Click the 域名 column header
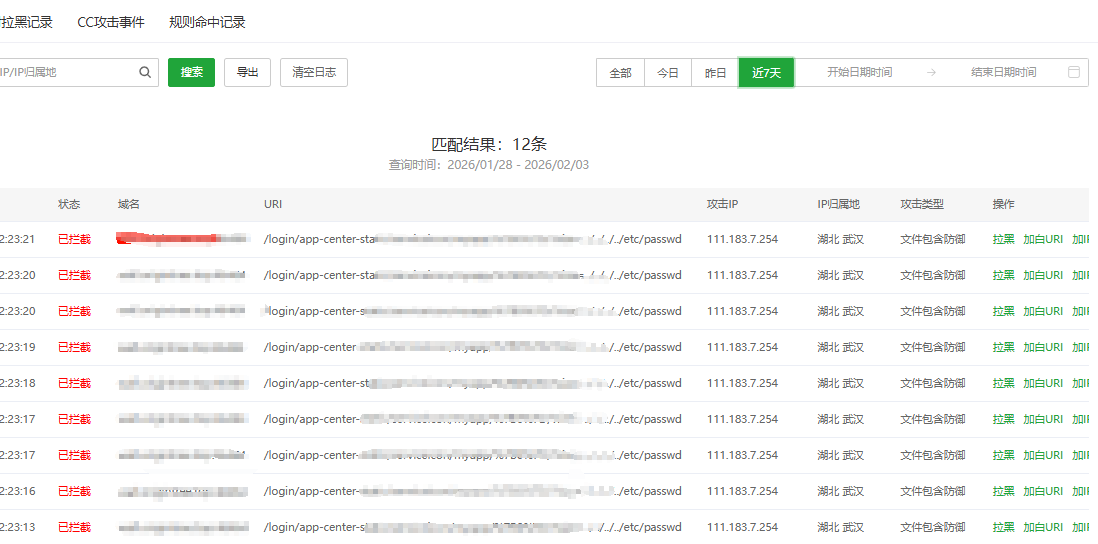The height and width of the screenshot is (544, 1098). [x=129, y=204]
